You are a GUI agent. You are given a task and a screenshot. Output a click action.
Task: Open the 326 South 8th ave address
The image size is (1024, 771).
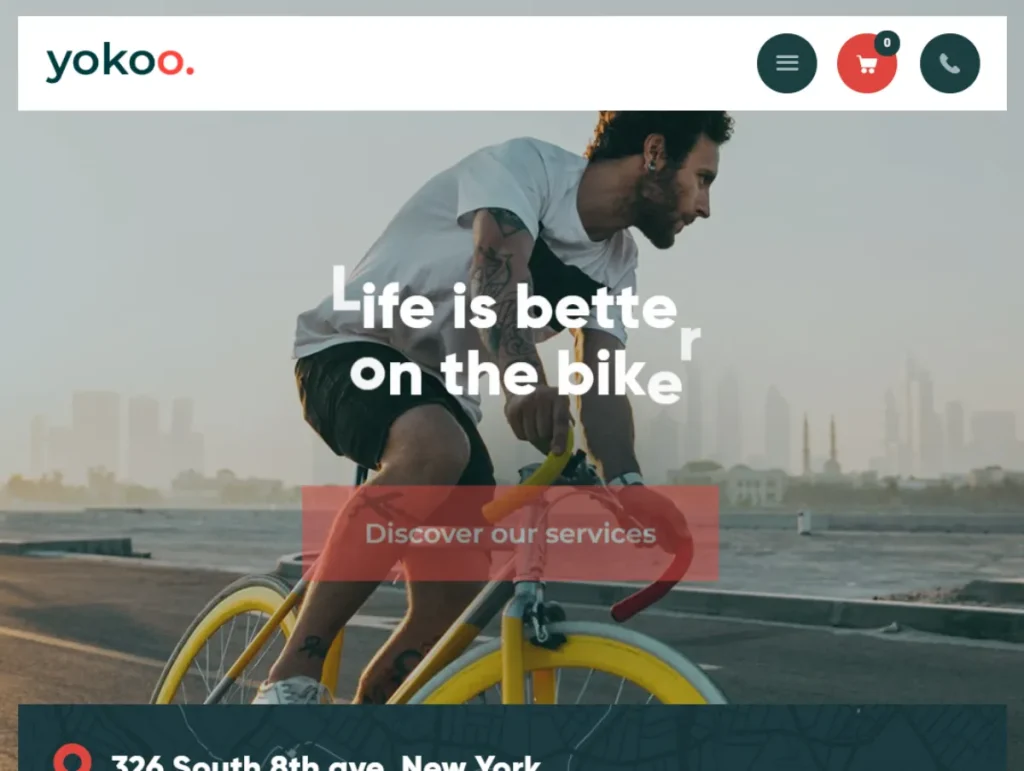(325, 763)
